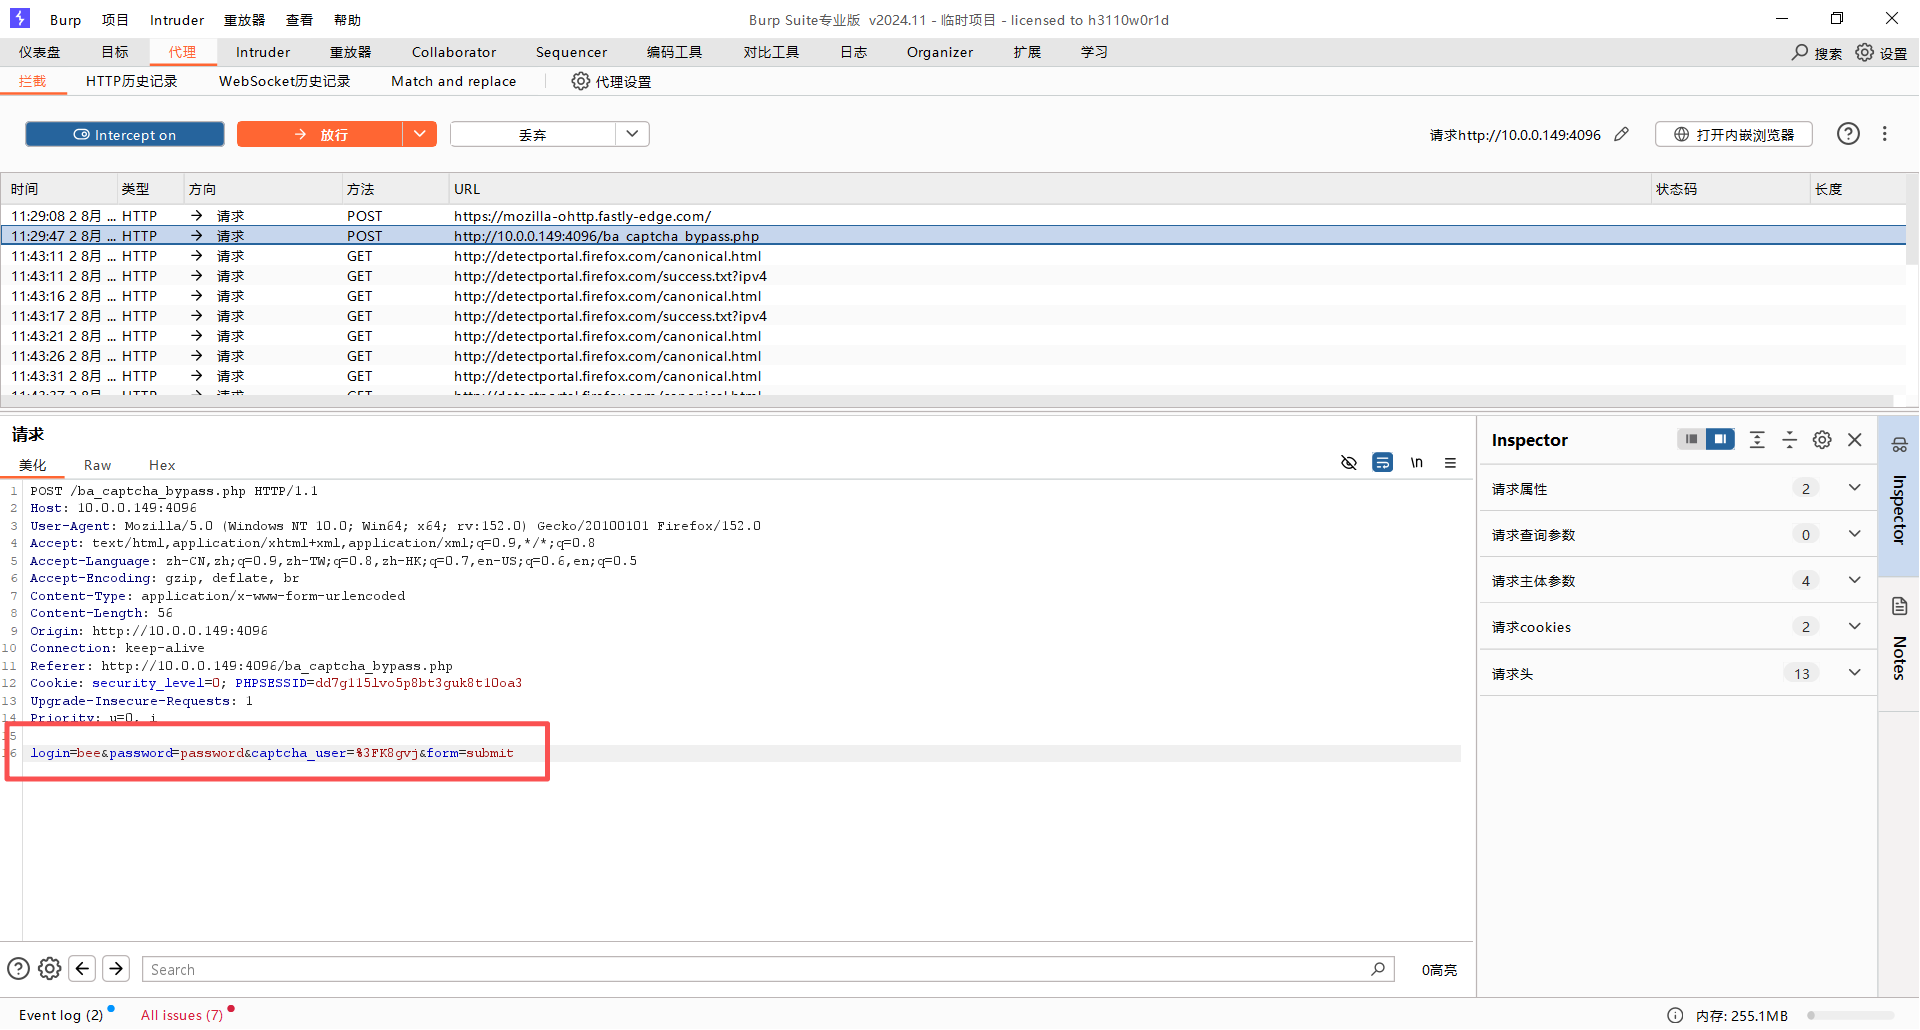Screen dimensions: 1920x1030
Task: Open All issues (7) in status bar
Action: (182, 1015)
